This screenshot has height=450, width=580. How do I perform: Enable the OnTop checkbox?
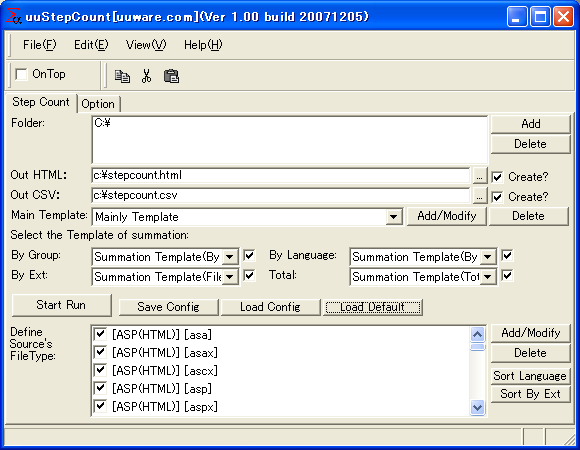tap(21, 74)
